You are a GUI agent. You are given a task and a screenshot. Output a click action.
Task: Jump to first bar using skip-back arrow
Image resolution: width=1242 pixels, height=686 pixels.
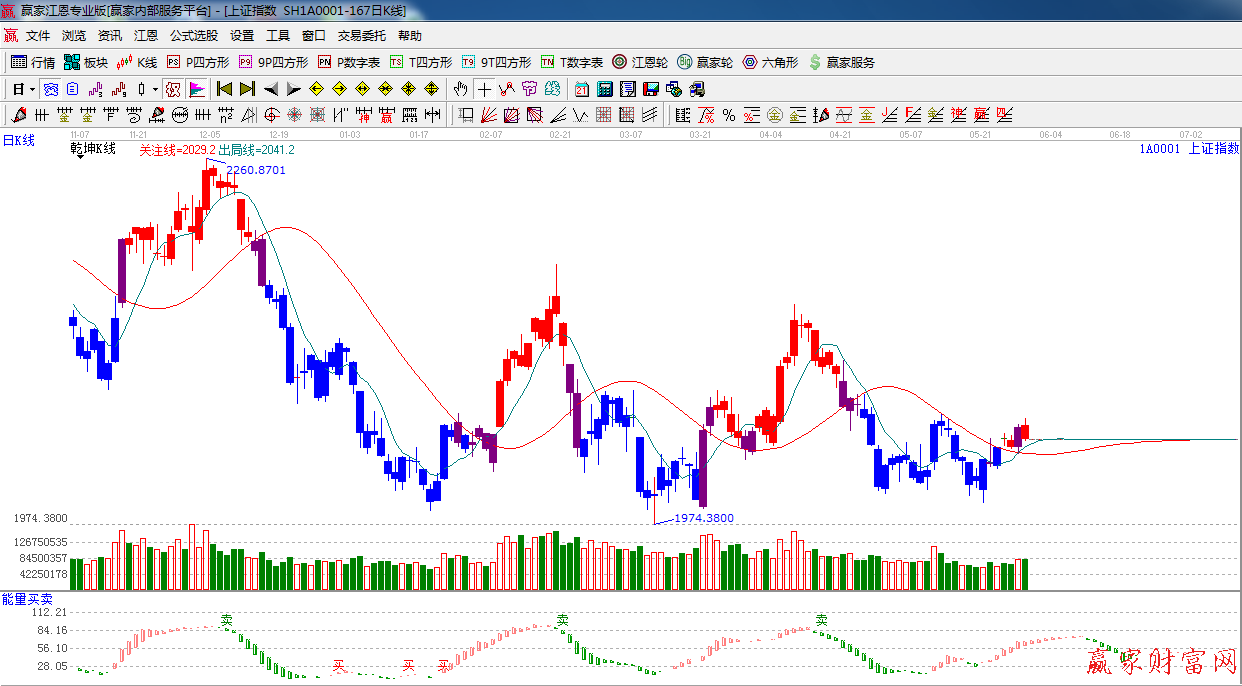point(224,89)
